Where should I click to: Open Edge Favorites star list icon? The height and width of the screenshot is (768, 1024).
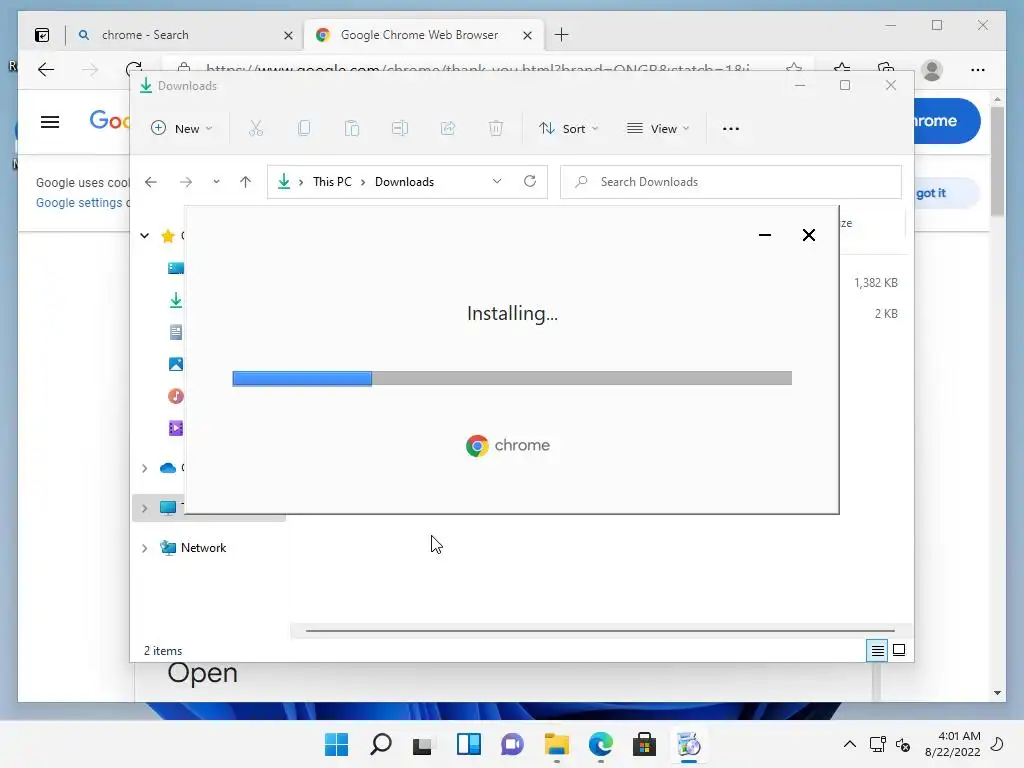[842, 69]
